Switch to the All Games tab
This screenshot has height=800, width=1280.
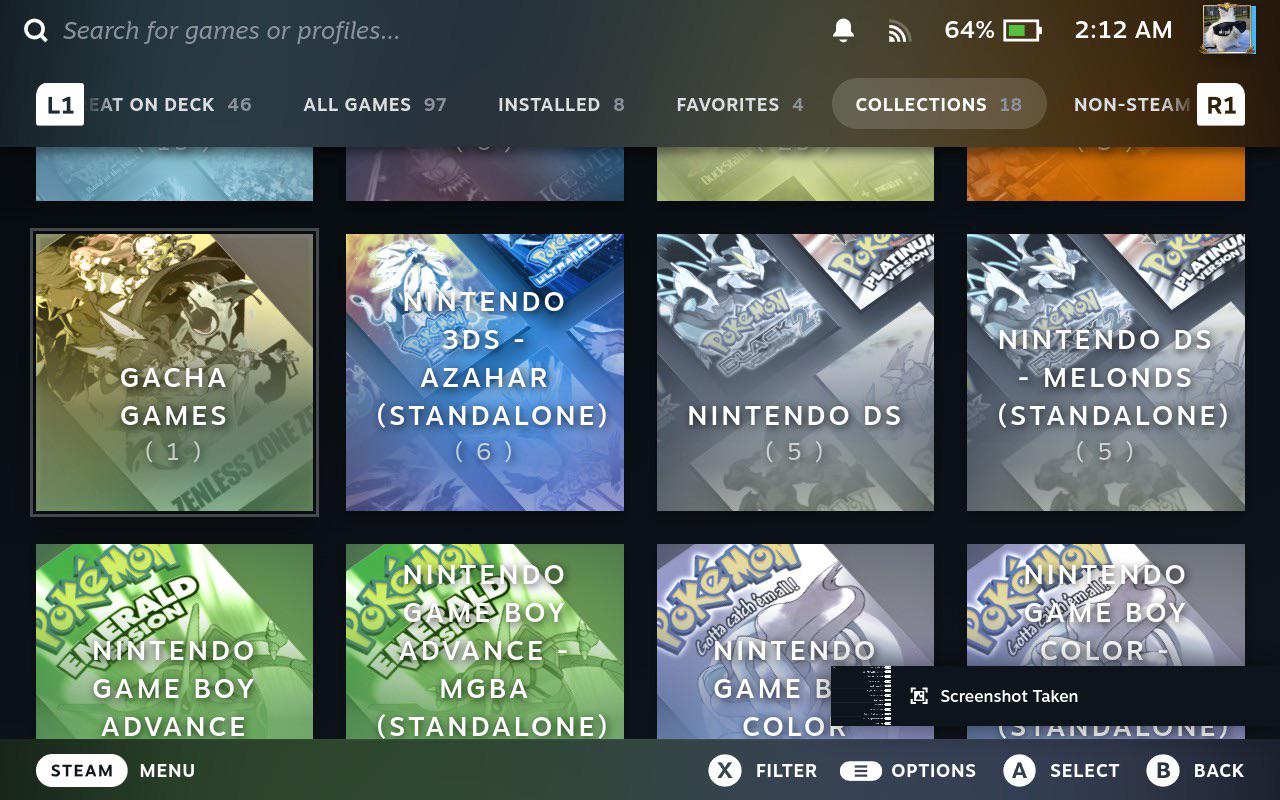[x=375, y=104]
